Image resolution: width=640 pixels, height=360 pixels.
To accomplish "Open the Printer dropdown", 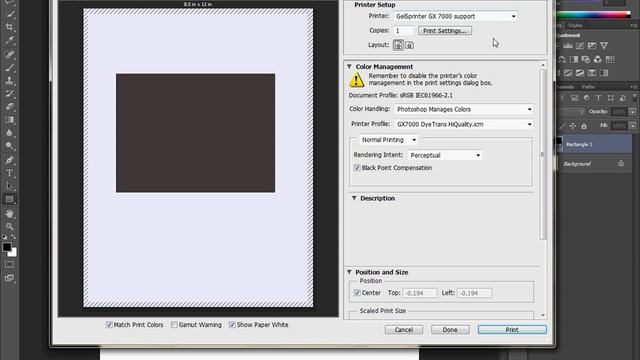I will click(456, 16).
